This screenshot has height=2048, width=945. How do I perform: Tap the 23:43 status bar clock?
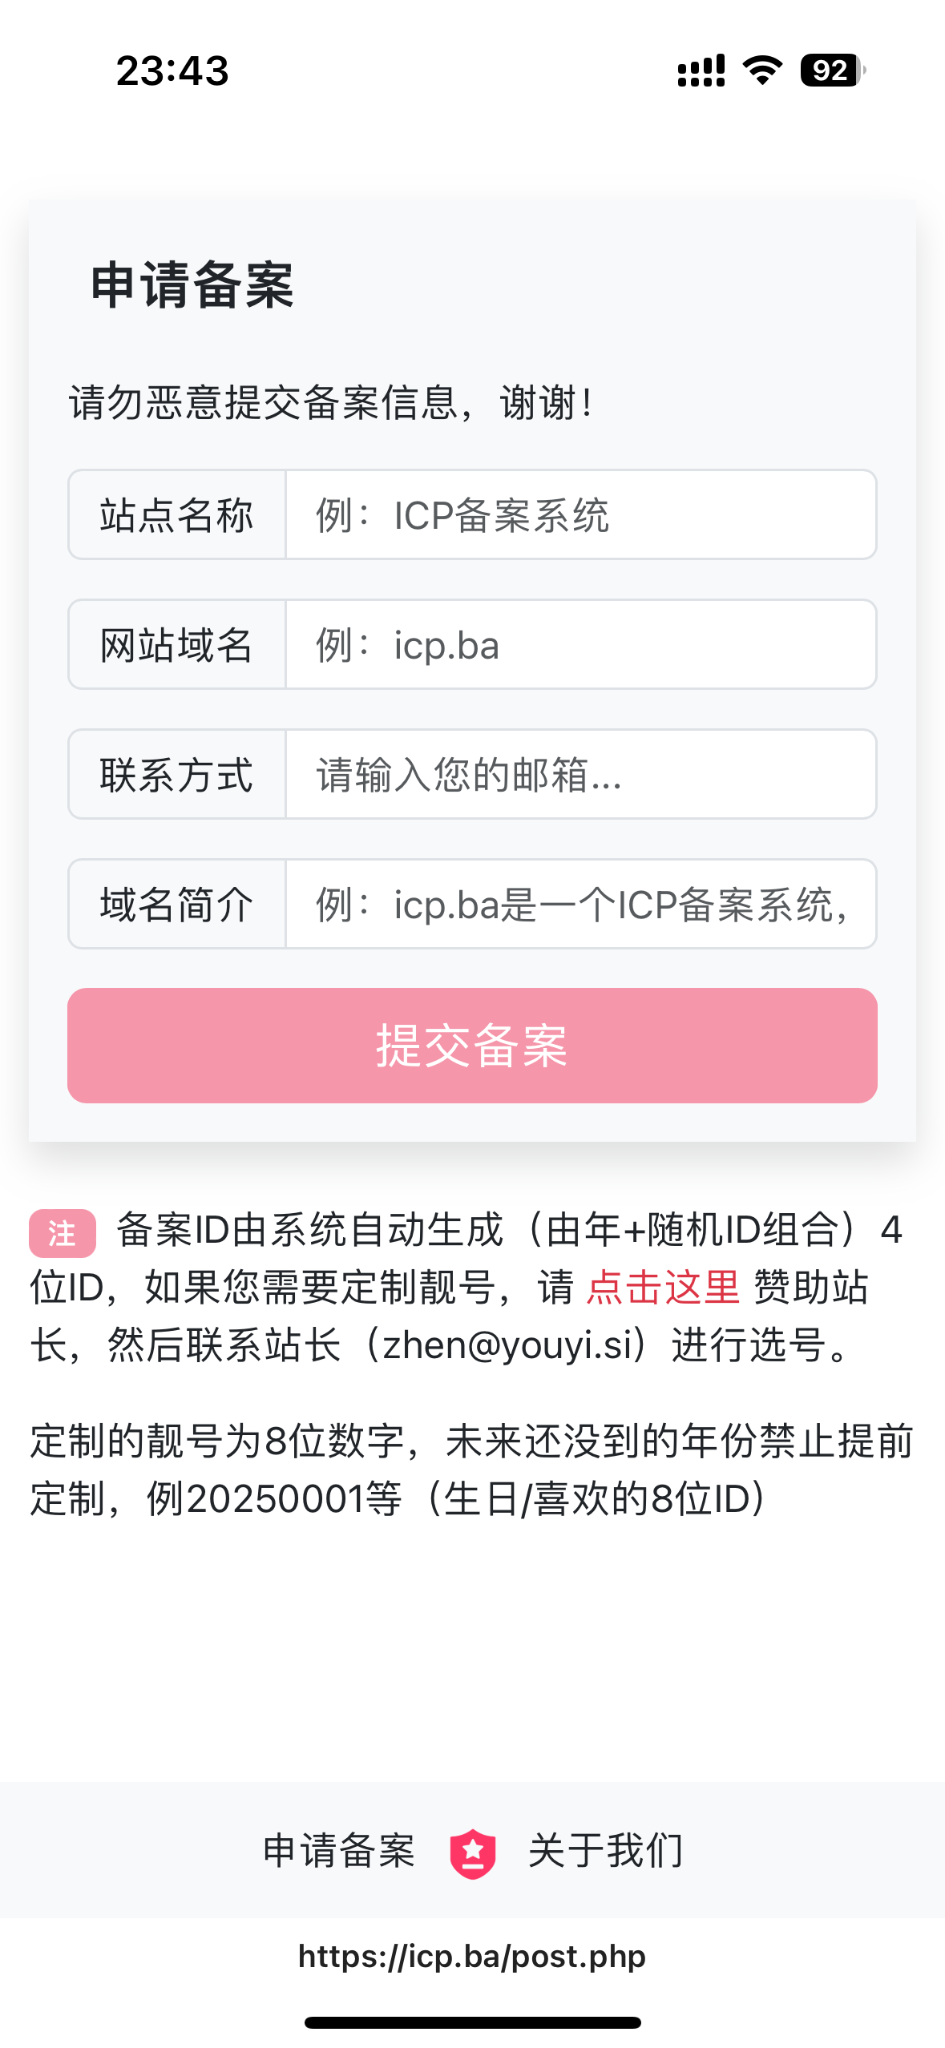point(172,71)
